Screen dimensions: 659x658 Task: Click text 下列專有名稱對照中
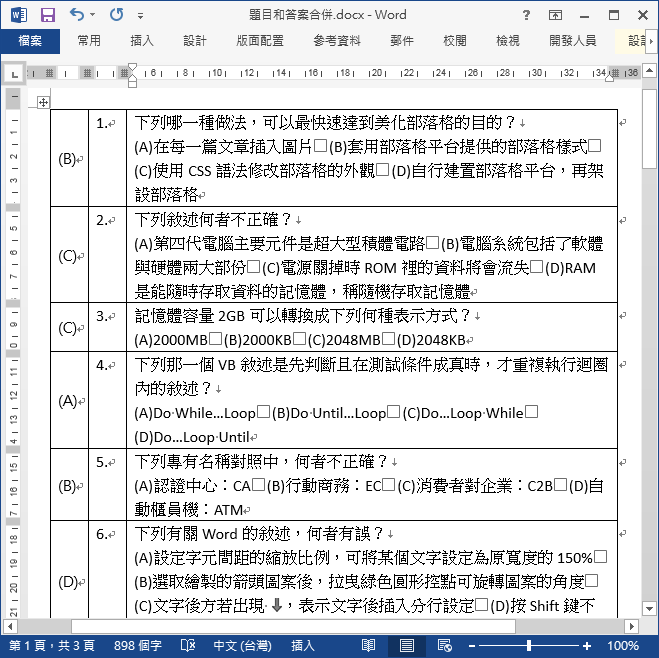point(206,461)
